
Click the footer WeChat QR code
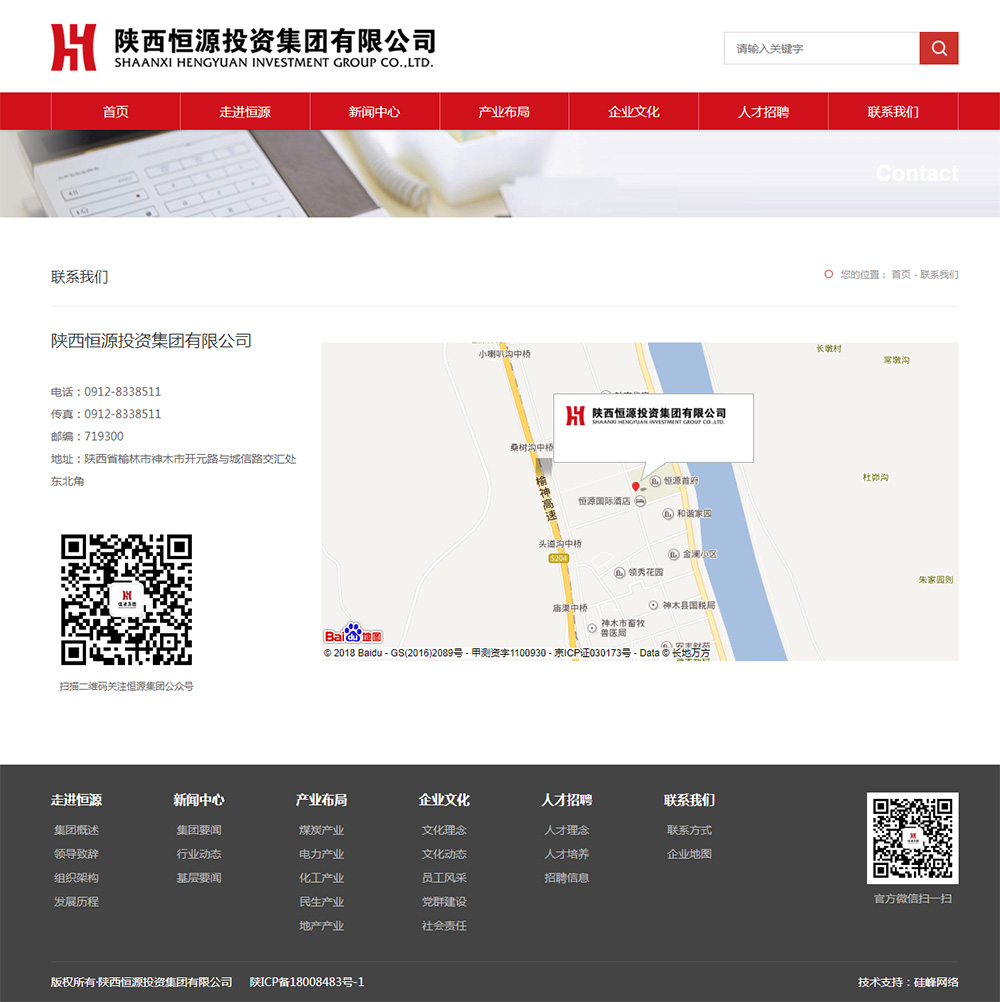coord(912,838)
